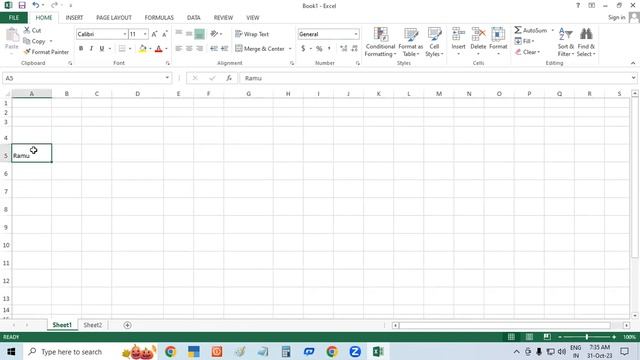Increase decimal places
This screenshot has width=640, height=360.
point(343,49)
